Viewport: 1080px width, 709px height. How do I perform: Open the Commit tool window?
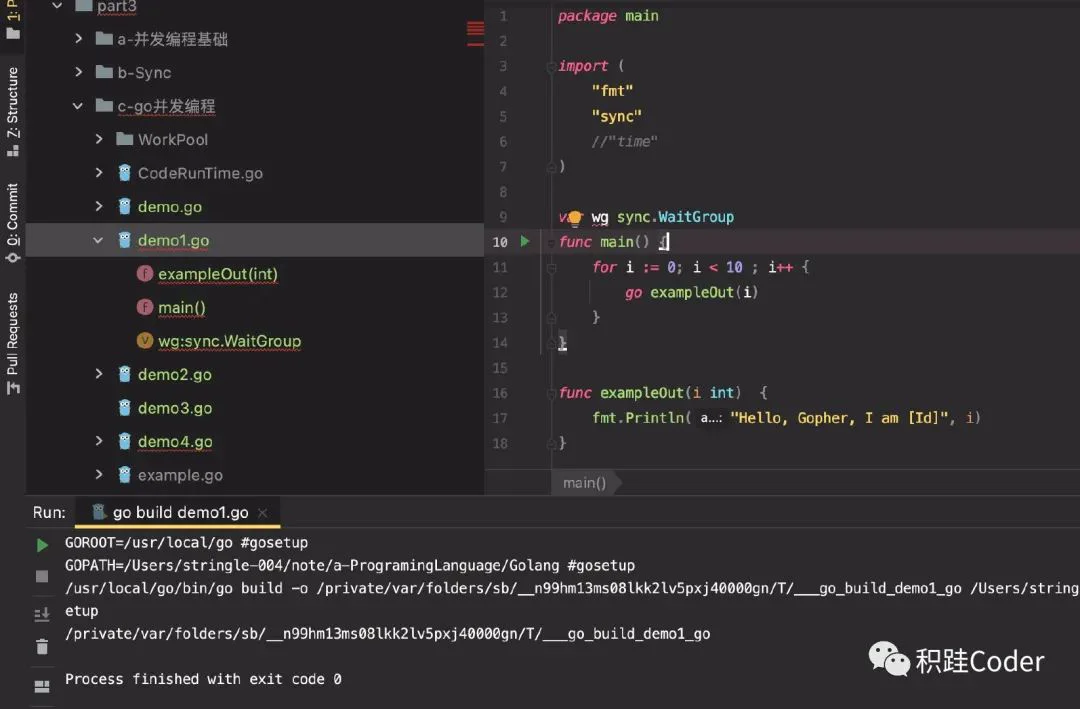tap(12, 223)
